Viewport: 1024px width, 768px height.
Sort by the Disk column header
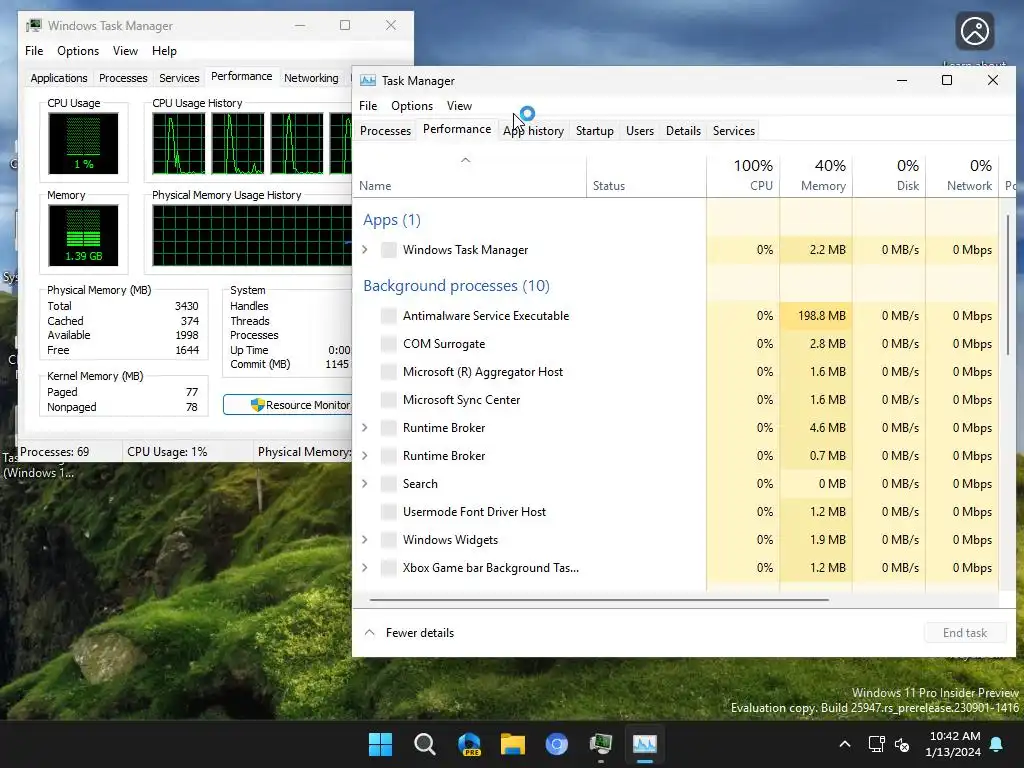(x=889, y=176)
